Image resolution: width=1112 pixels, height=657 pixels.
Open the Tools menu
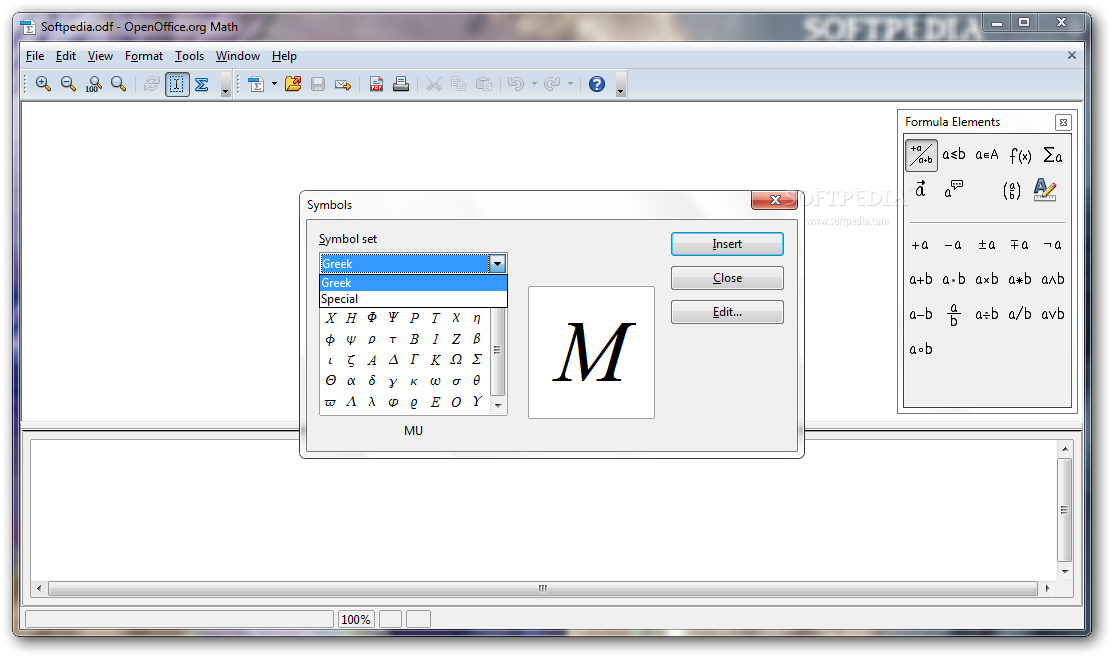[189, 56]
